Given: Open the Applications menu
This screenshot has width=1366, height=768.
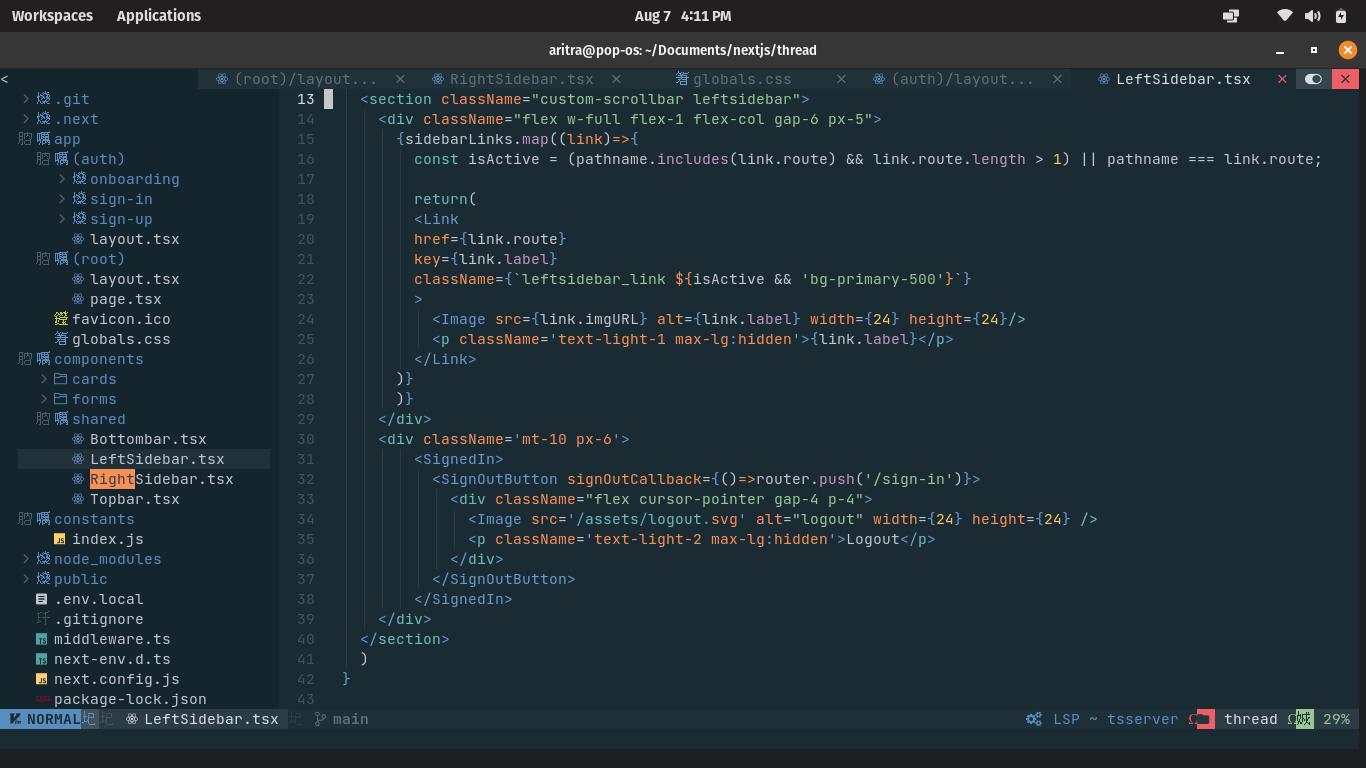Looking at the screenshot, I should tap(158, 15).
